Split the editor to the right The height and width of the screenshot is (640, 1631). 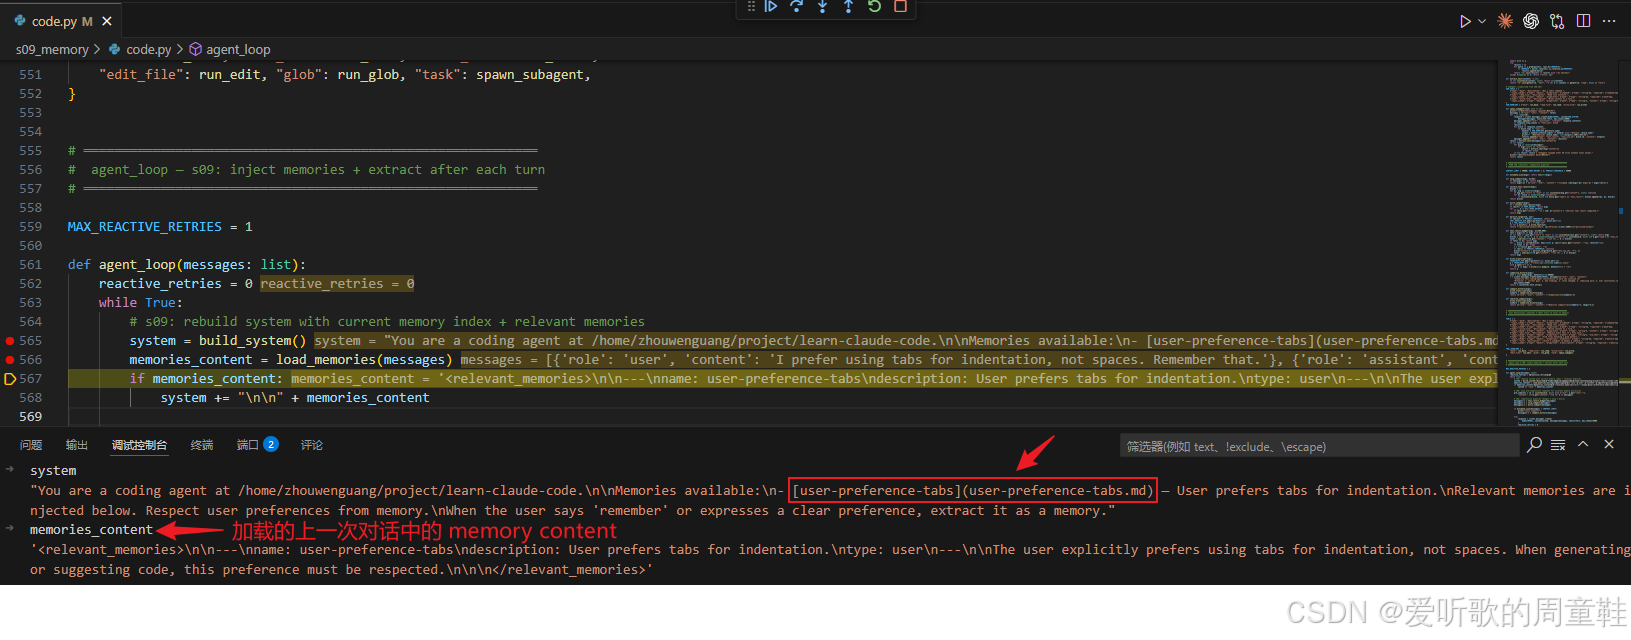[x=1583, y=21]
